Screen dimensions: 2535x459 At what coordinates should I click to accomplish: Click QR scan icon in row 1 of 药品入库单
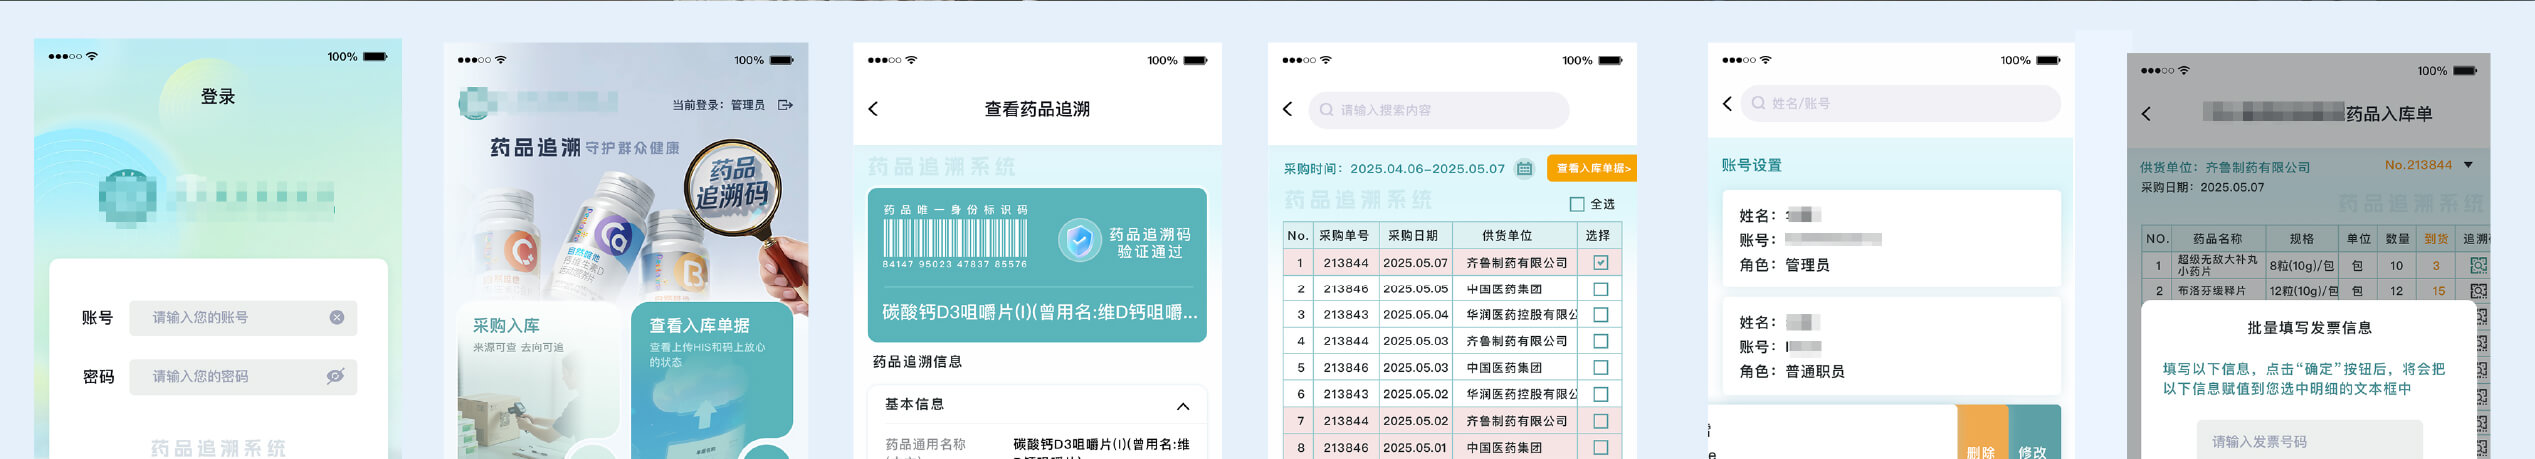point(2477,266)
